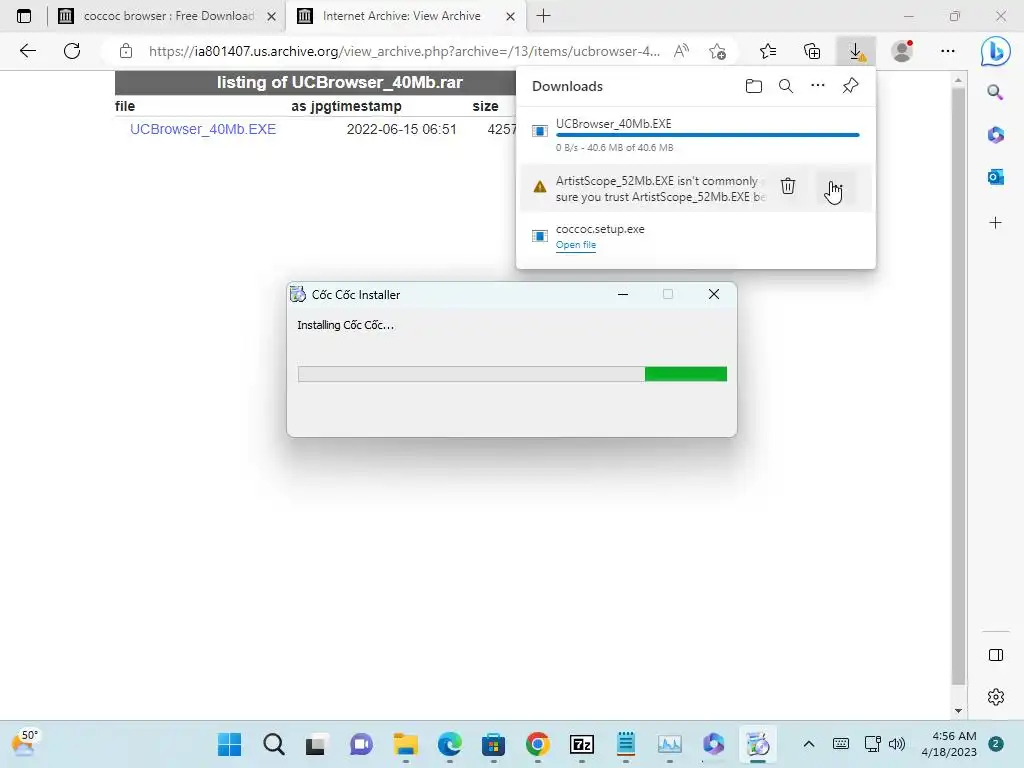Viewport: 1024px width, 768px height.
Task: Open Outlook sidebar icon
Action: tap(995, 176)
